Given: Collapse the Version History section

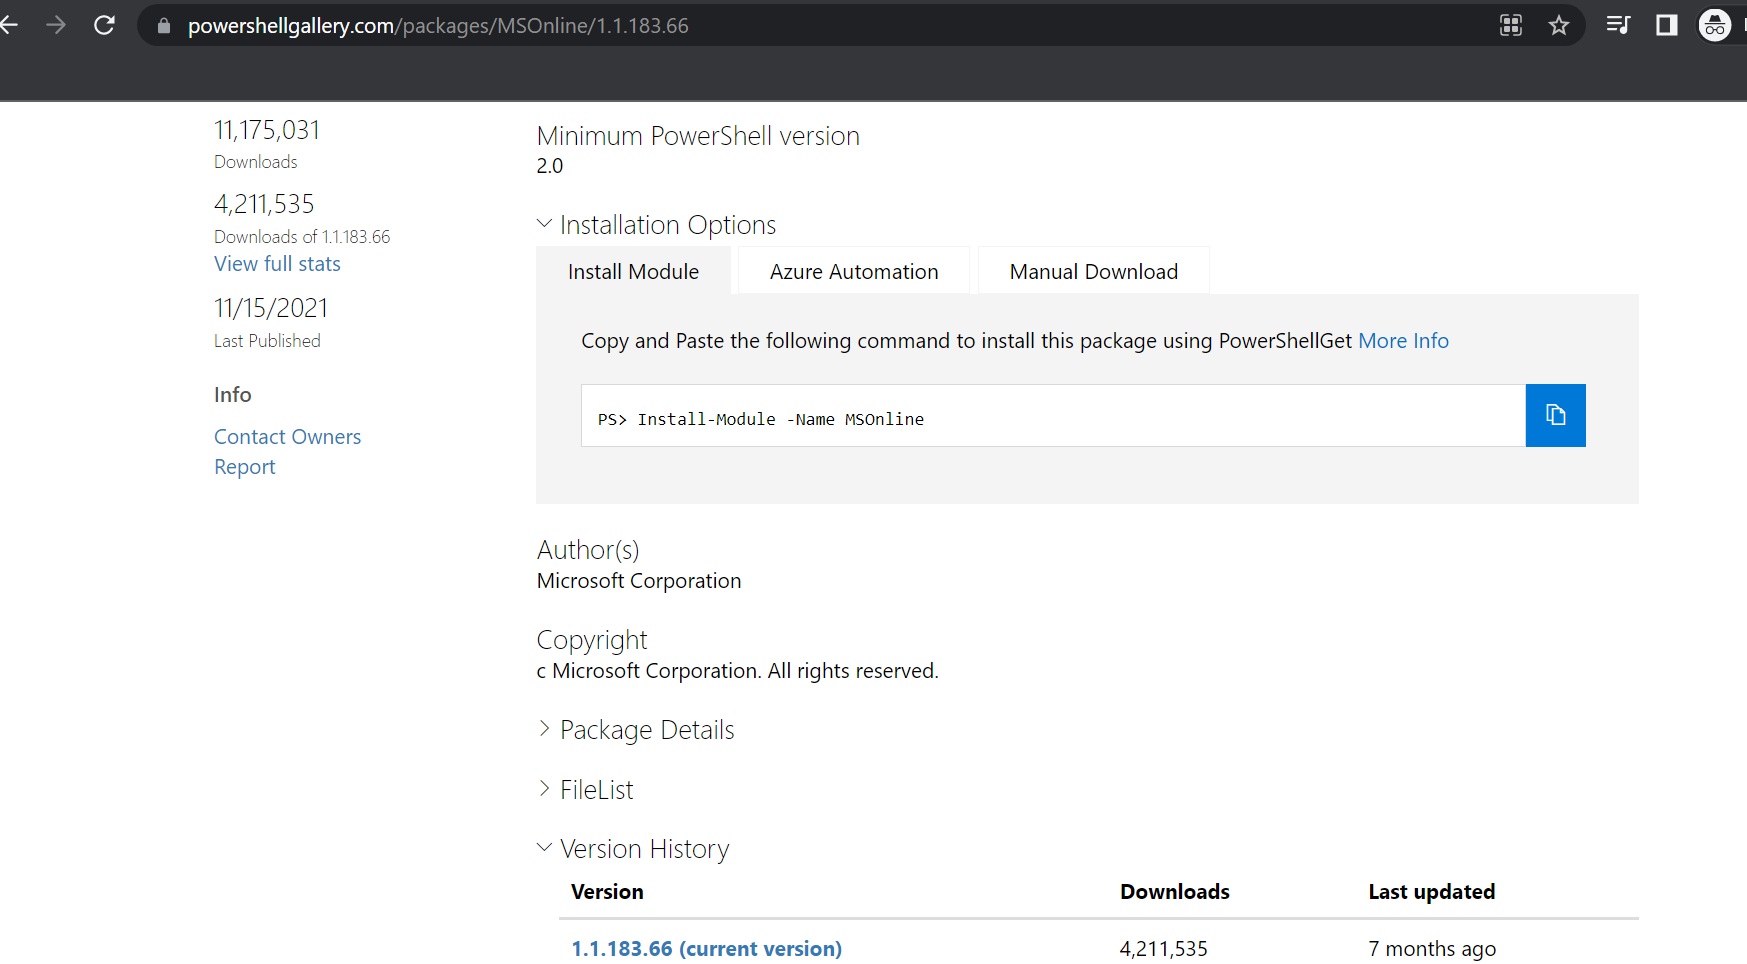Looking at the screenshot, I should [633, 849].
